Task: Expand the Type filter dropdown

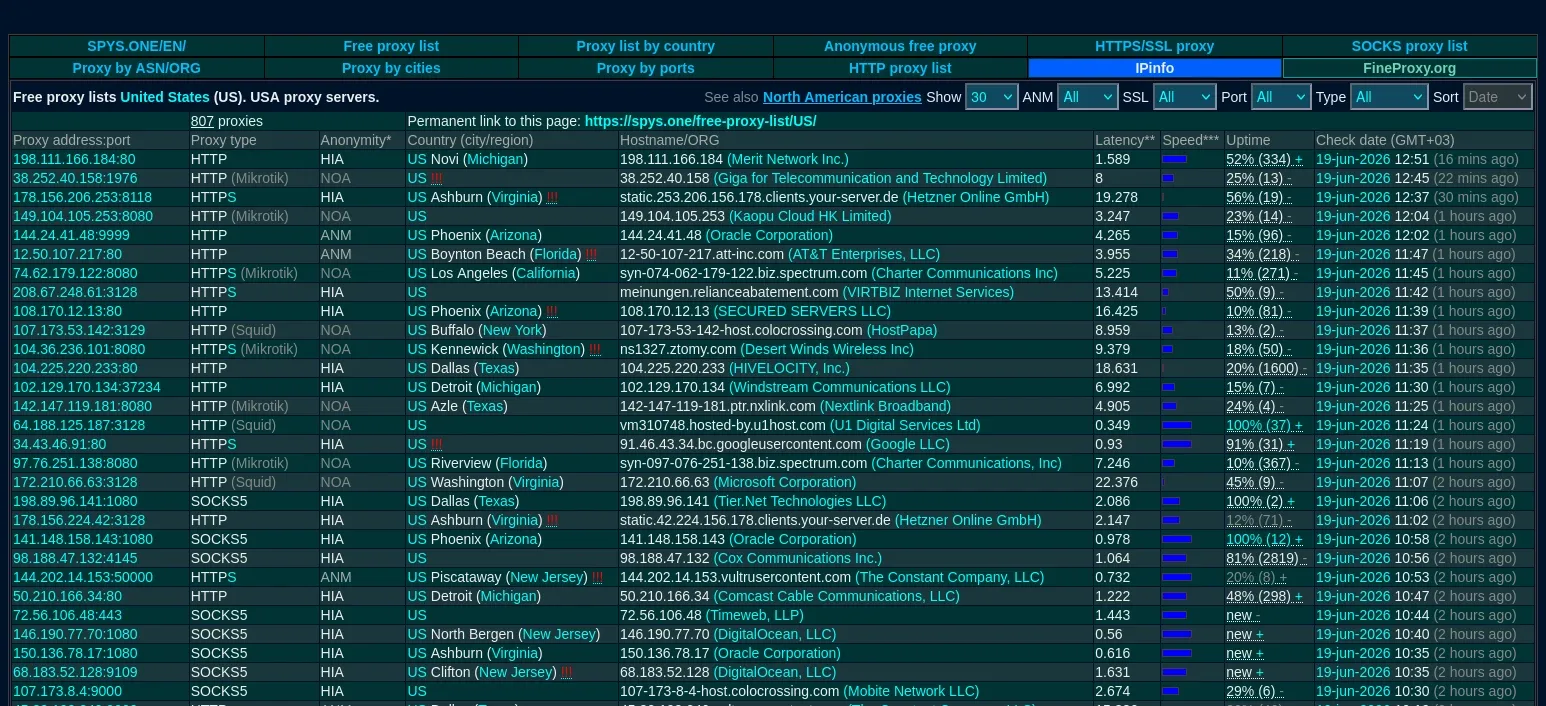Action: 1388,97
